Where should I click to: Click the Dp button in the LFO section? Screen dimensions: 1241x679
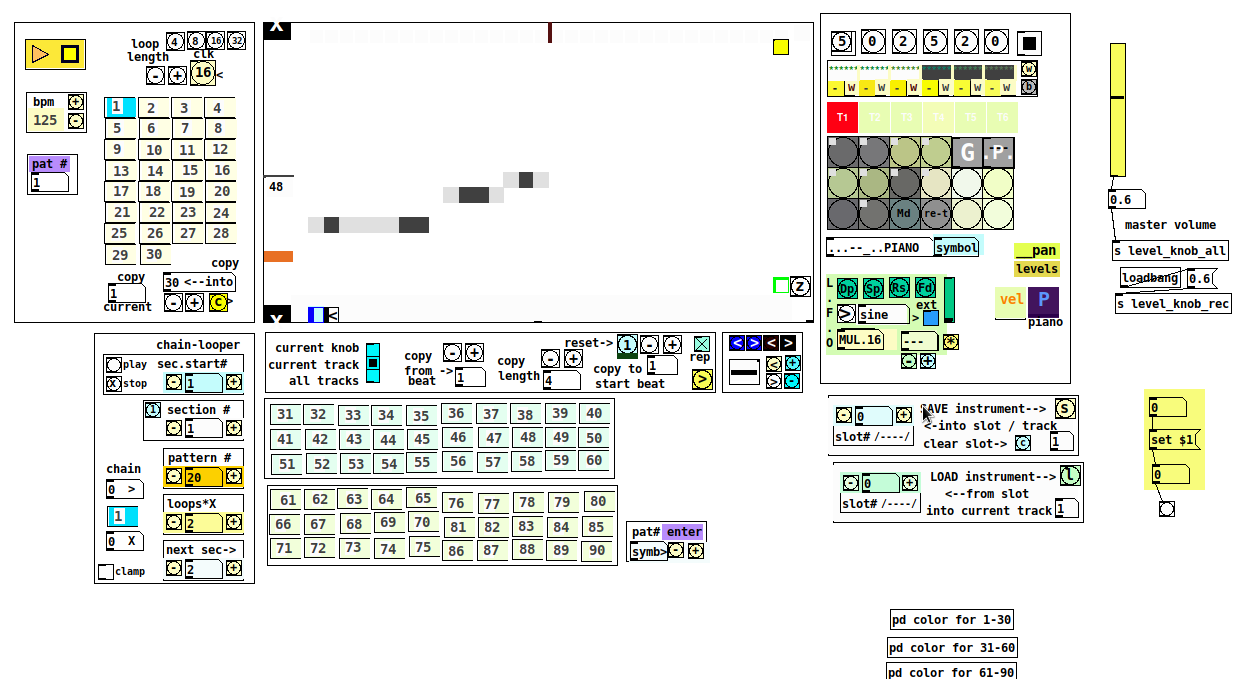847,288
